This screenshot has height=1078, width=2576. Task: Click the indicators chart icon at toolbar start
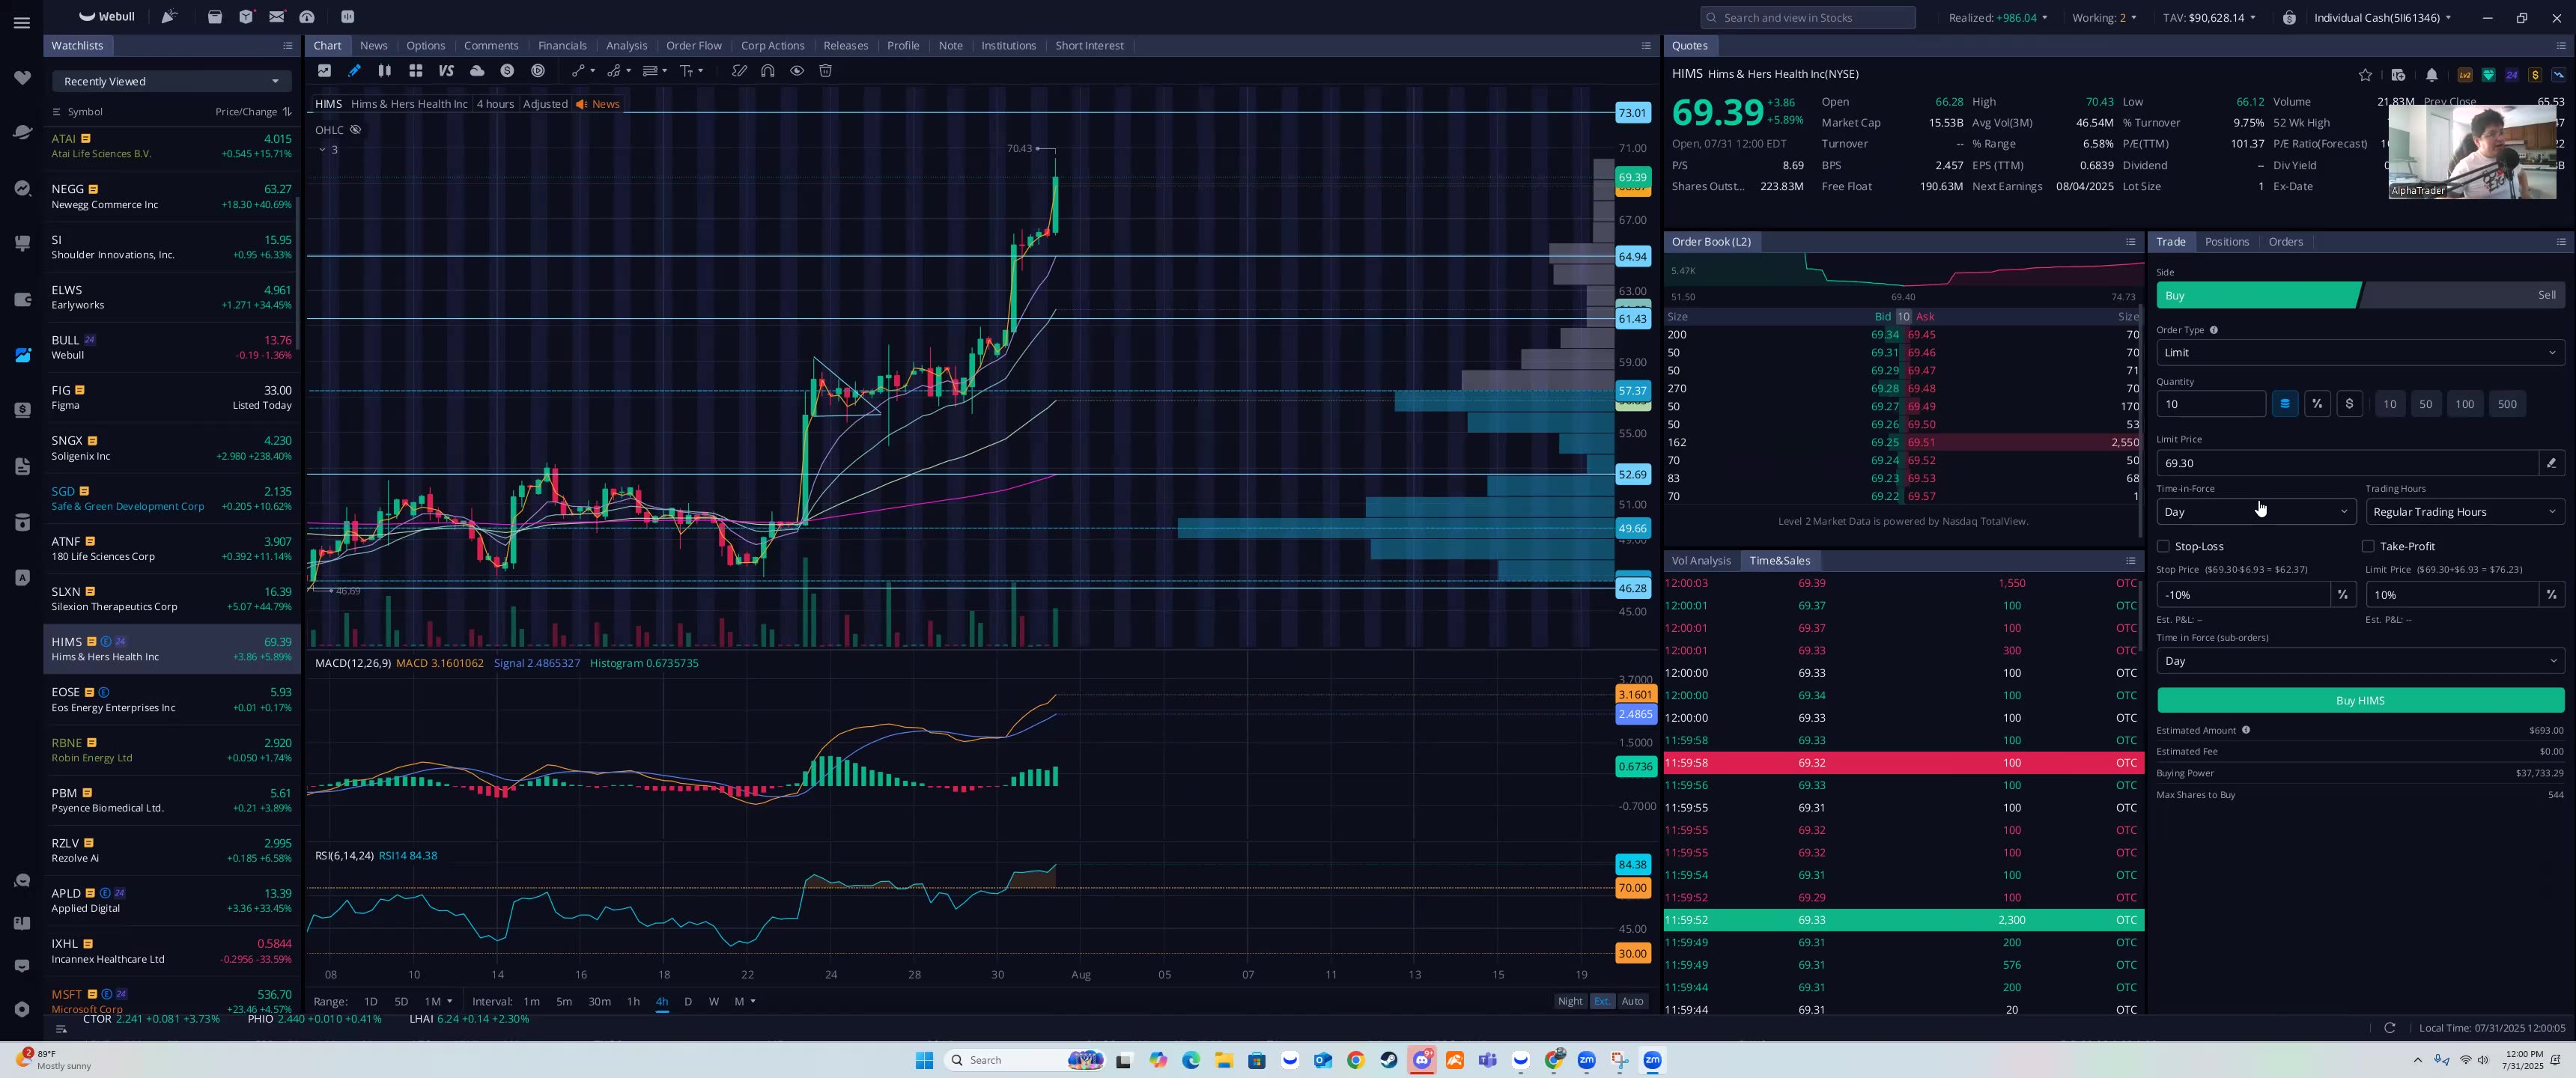pos(324,71)
